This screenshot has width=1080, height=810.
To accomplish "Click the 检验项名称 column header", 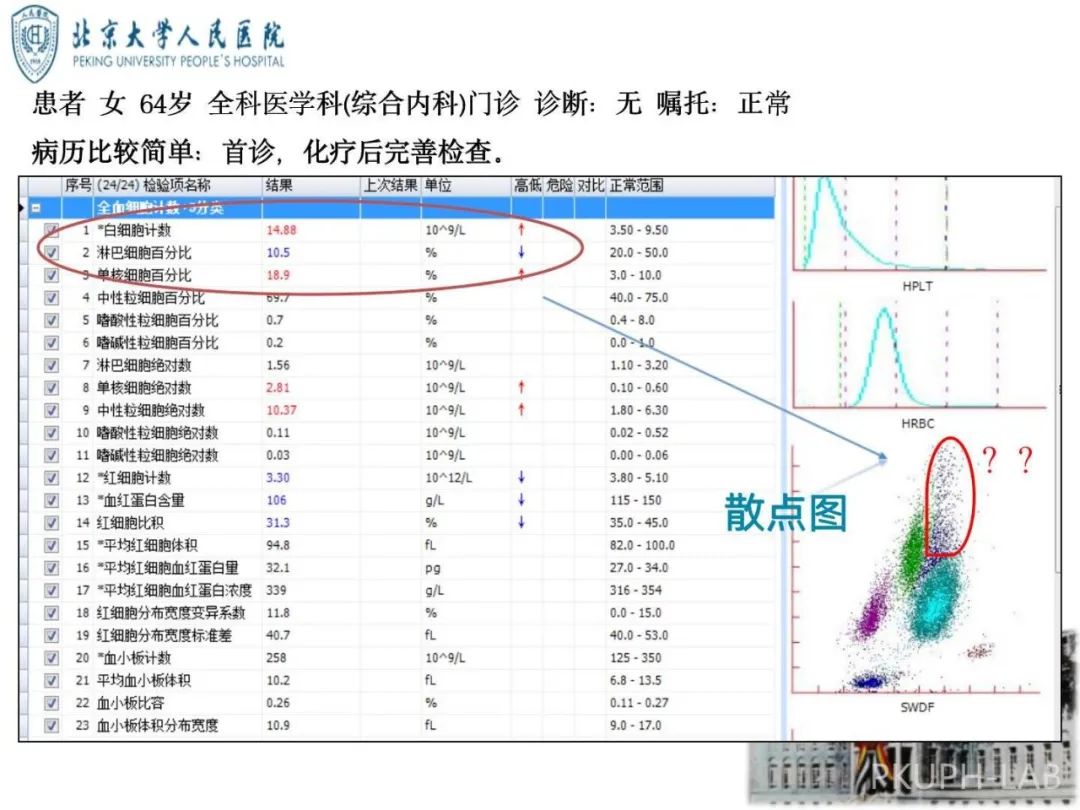I will point(176,185).
